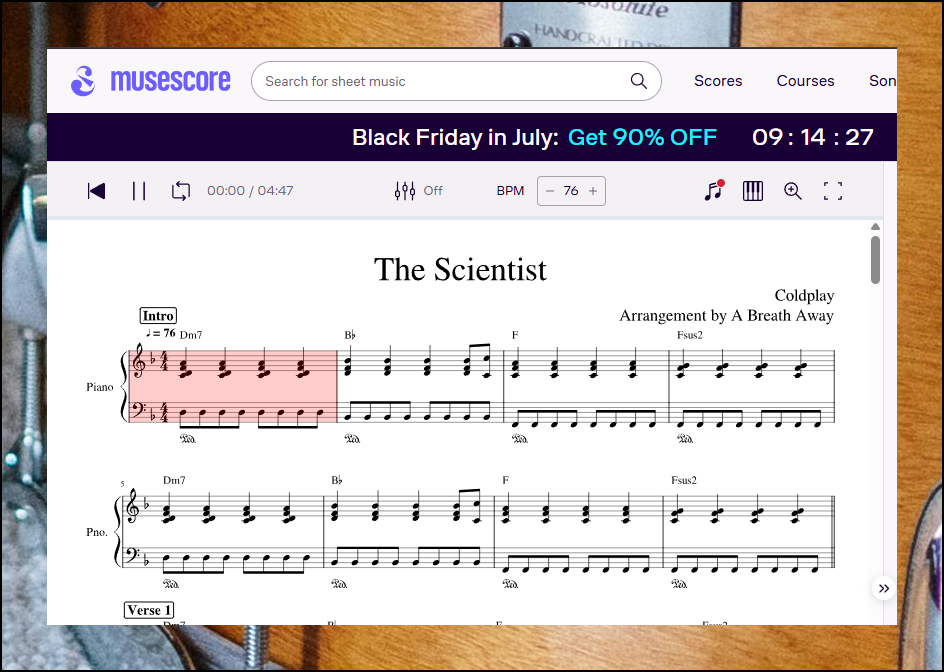Image resolution: width=944 pixels, height=672 pixels.
Task: Click the score scrollbar thumb
Action: click(x=875, y=260)
